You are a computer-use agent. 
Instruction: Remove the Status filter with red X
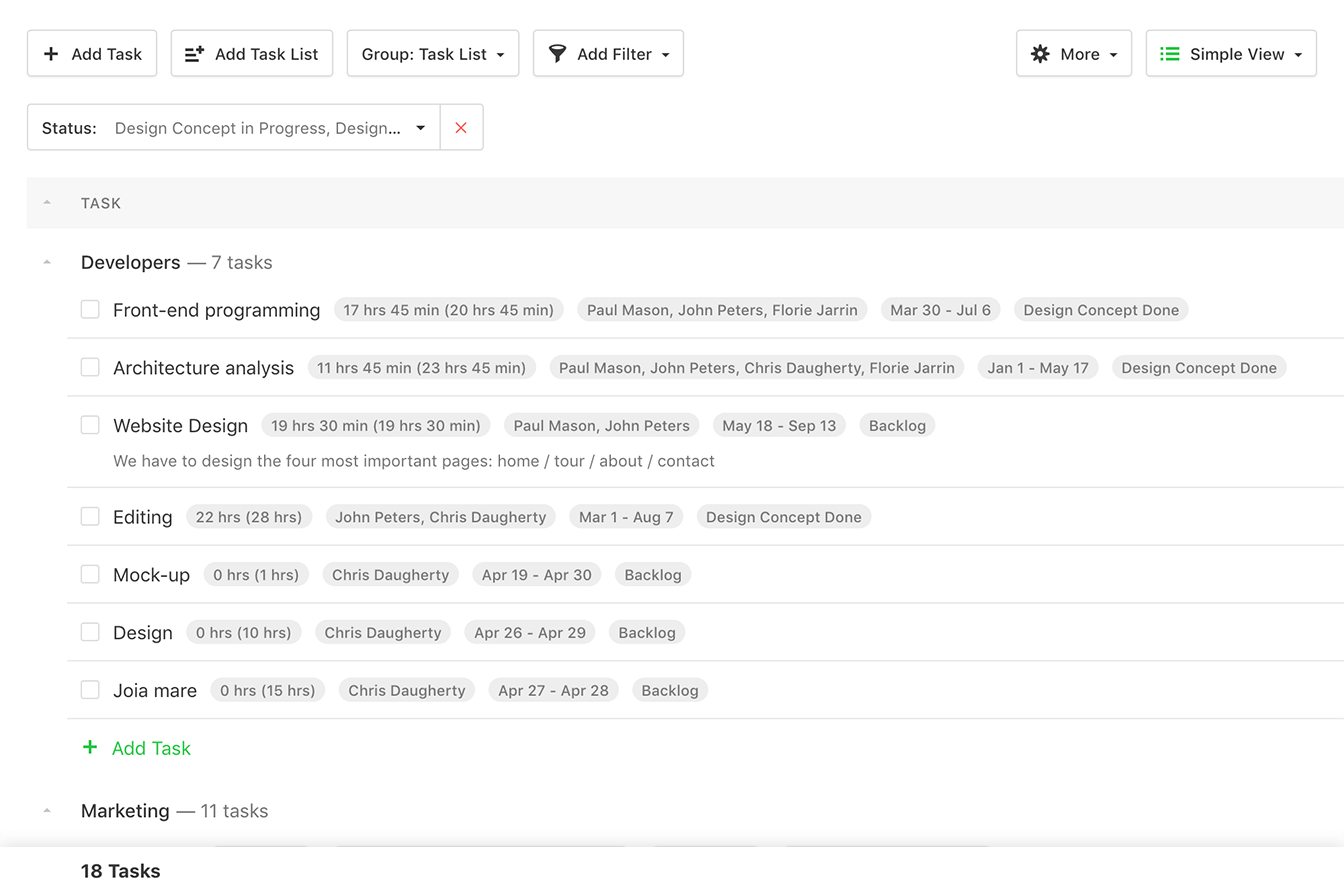point(461,128)
